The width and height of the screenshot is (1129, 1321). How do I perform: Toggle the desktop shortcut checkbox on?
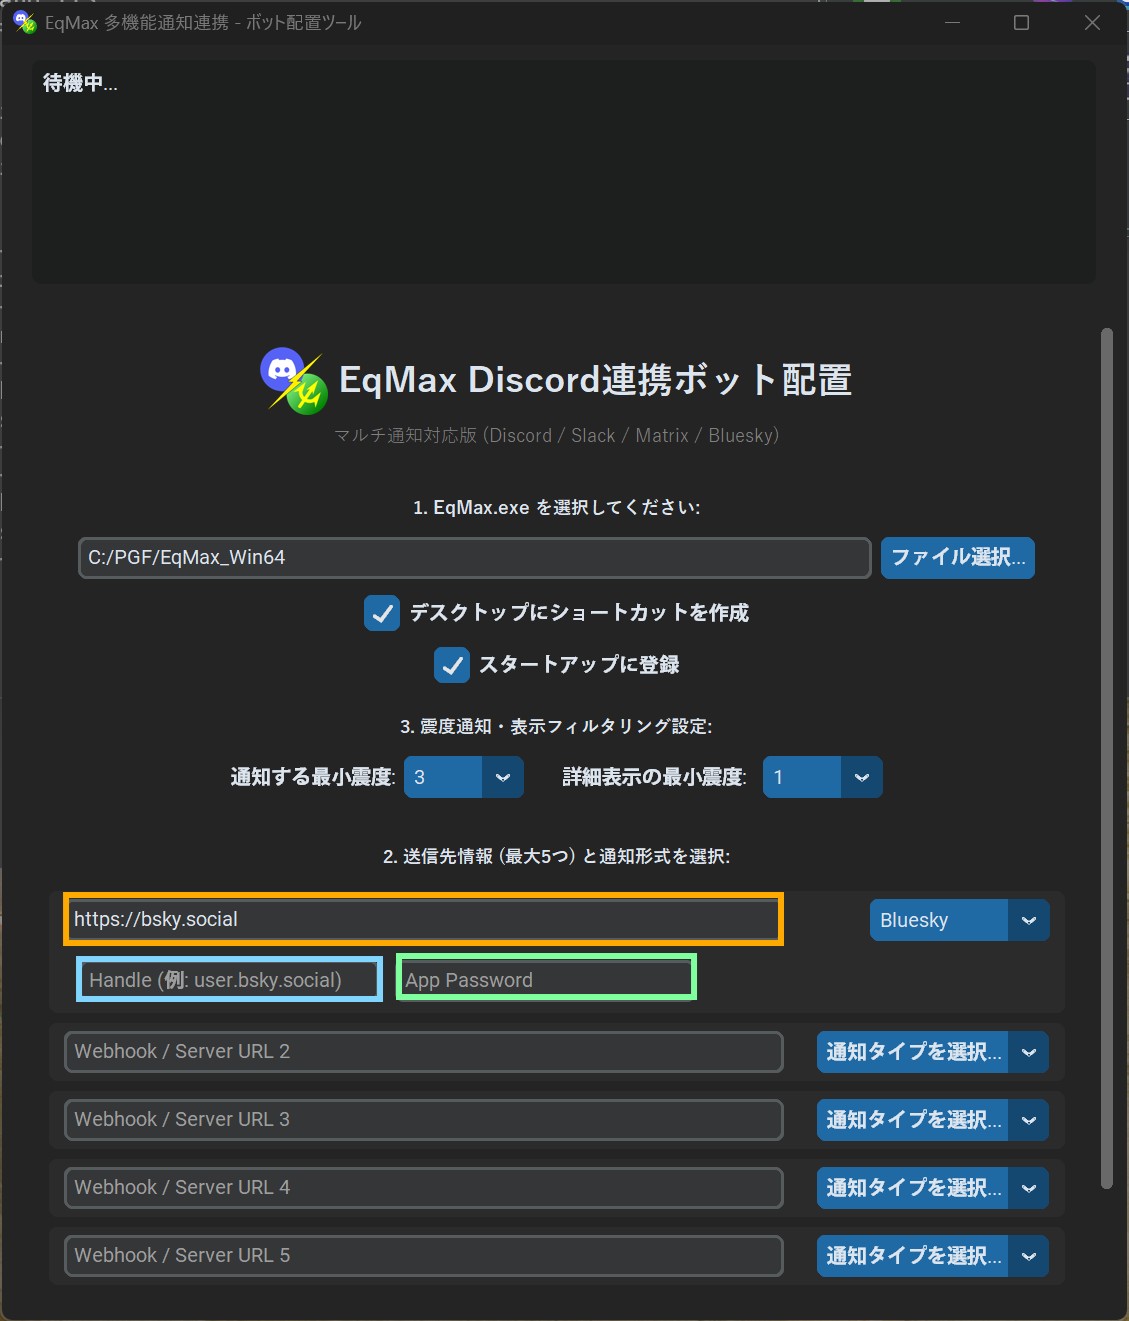(381, 613)
